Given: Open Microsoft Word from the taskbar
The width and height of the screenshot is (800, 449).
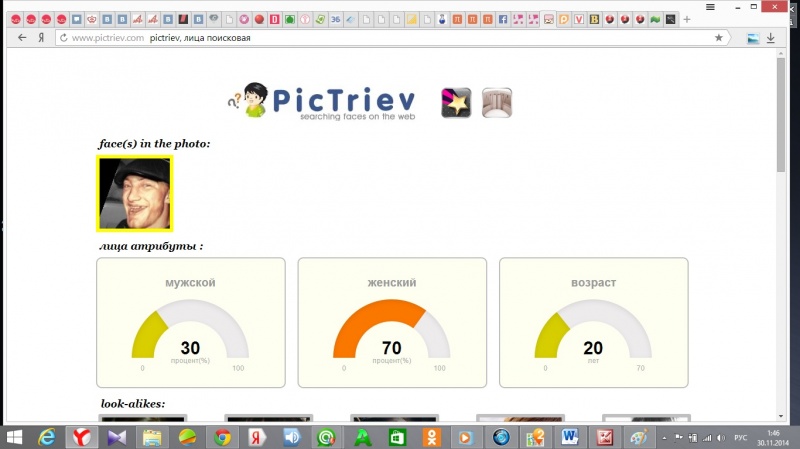Looking at the screenshot, I should 570,437.
